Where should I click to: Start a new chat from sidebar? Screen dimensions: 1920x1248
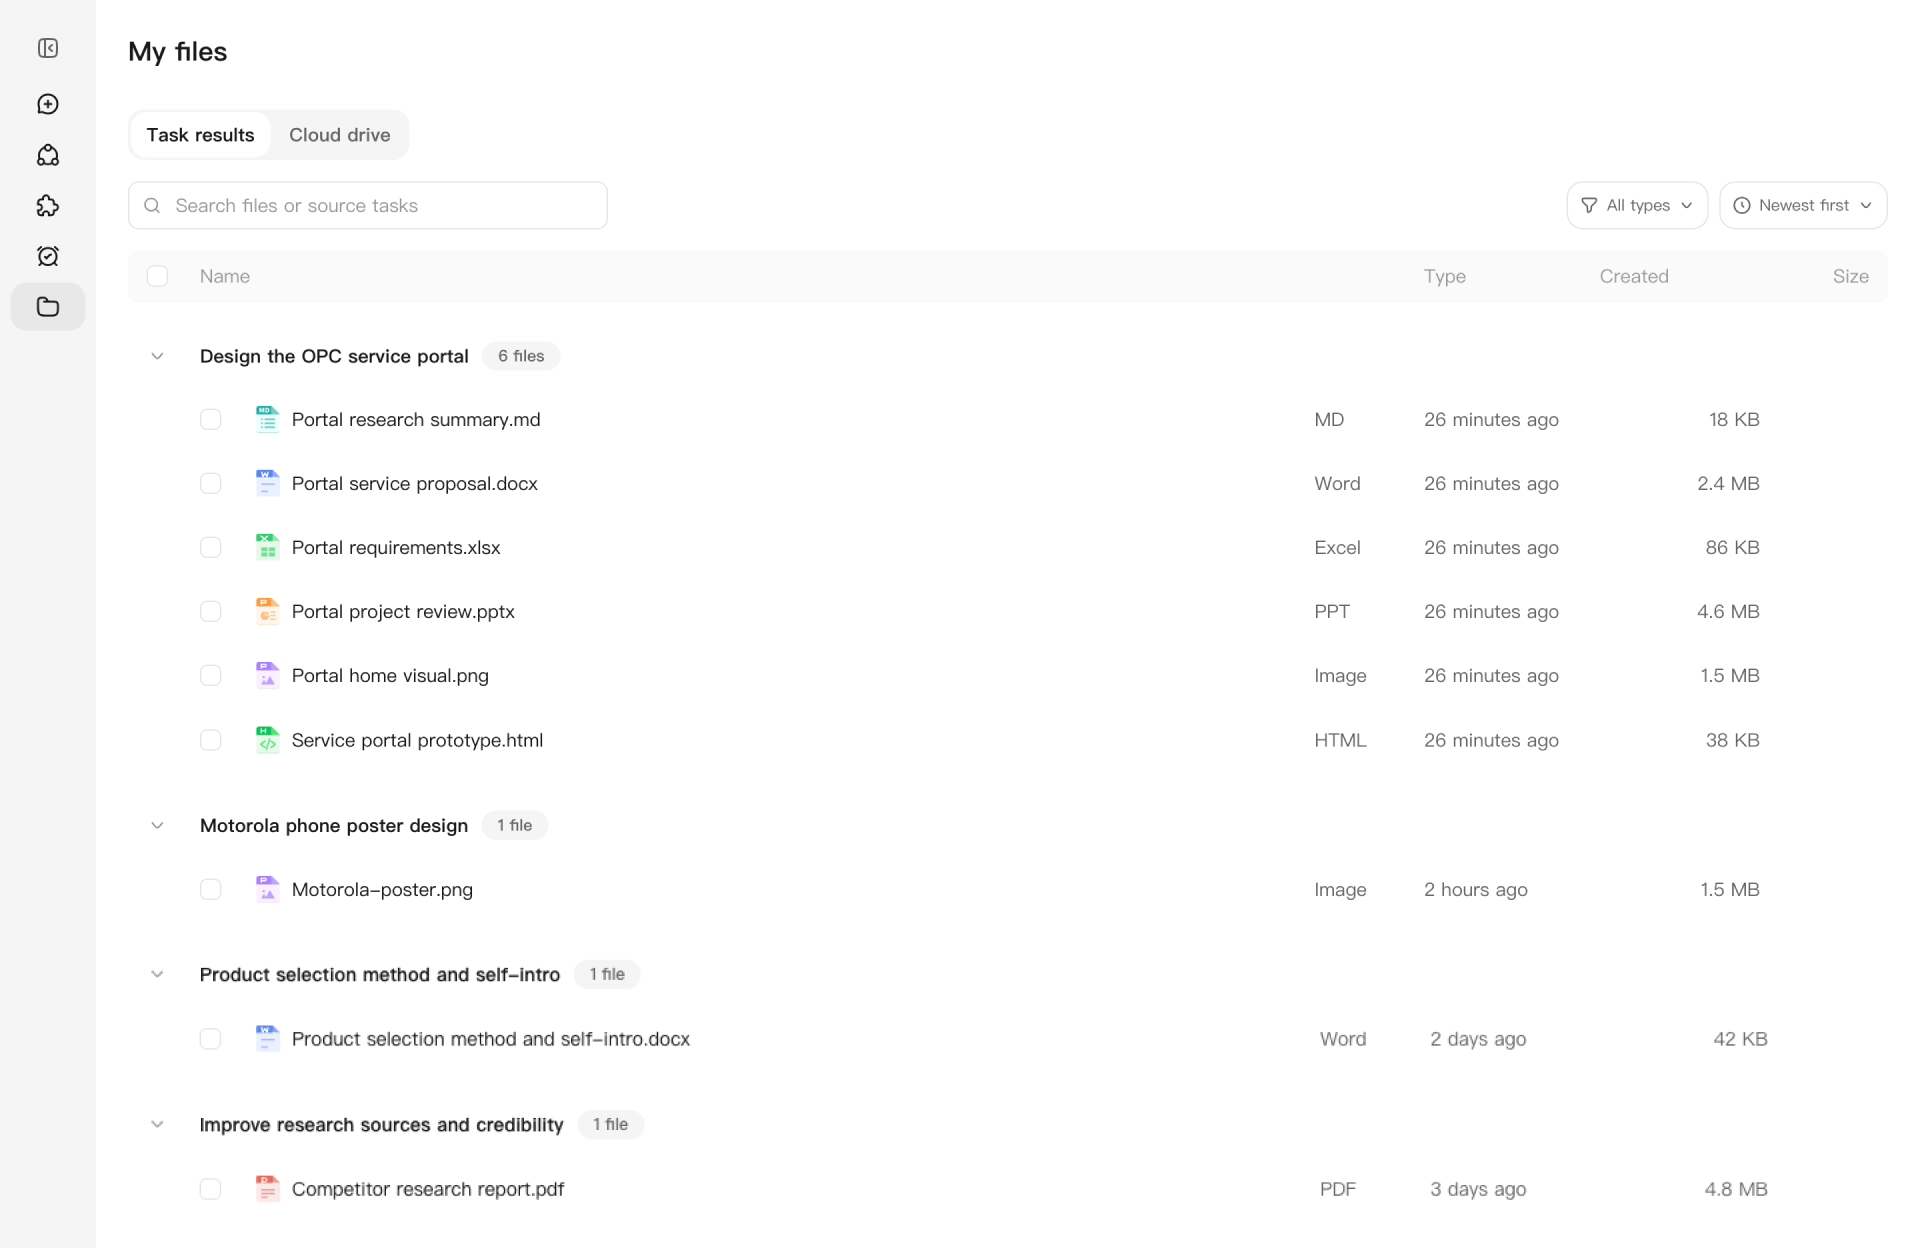48,104
